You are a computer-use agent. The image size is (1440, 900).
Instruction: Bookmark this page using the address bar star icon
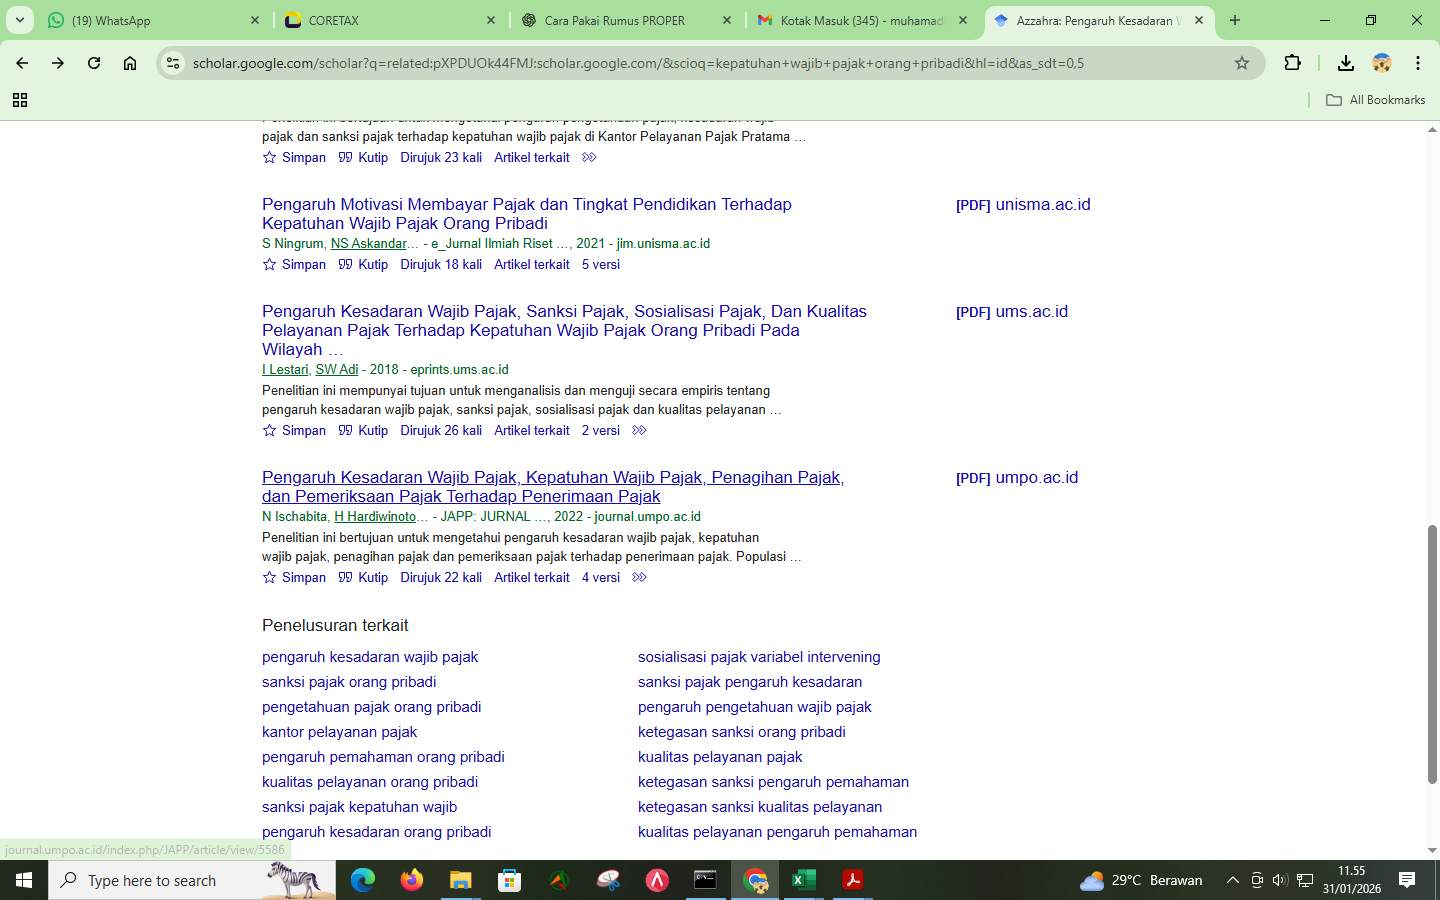pos(1242,62)
